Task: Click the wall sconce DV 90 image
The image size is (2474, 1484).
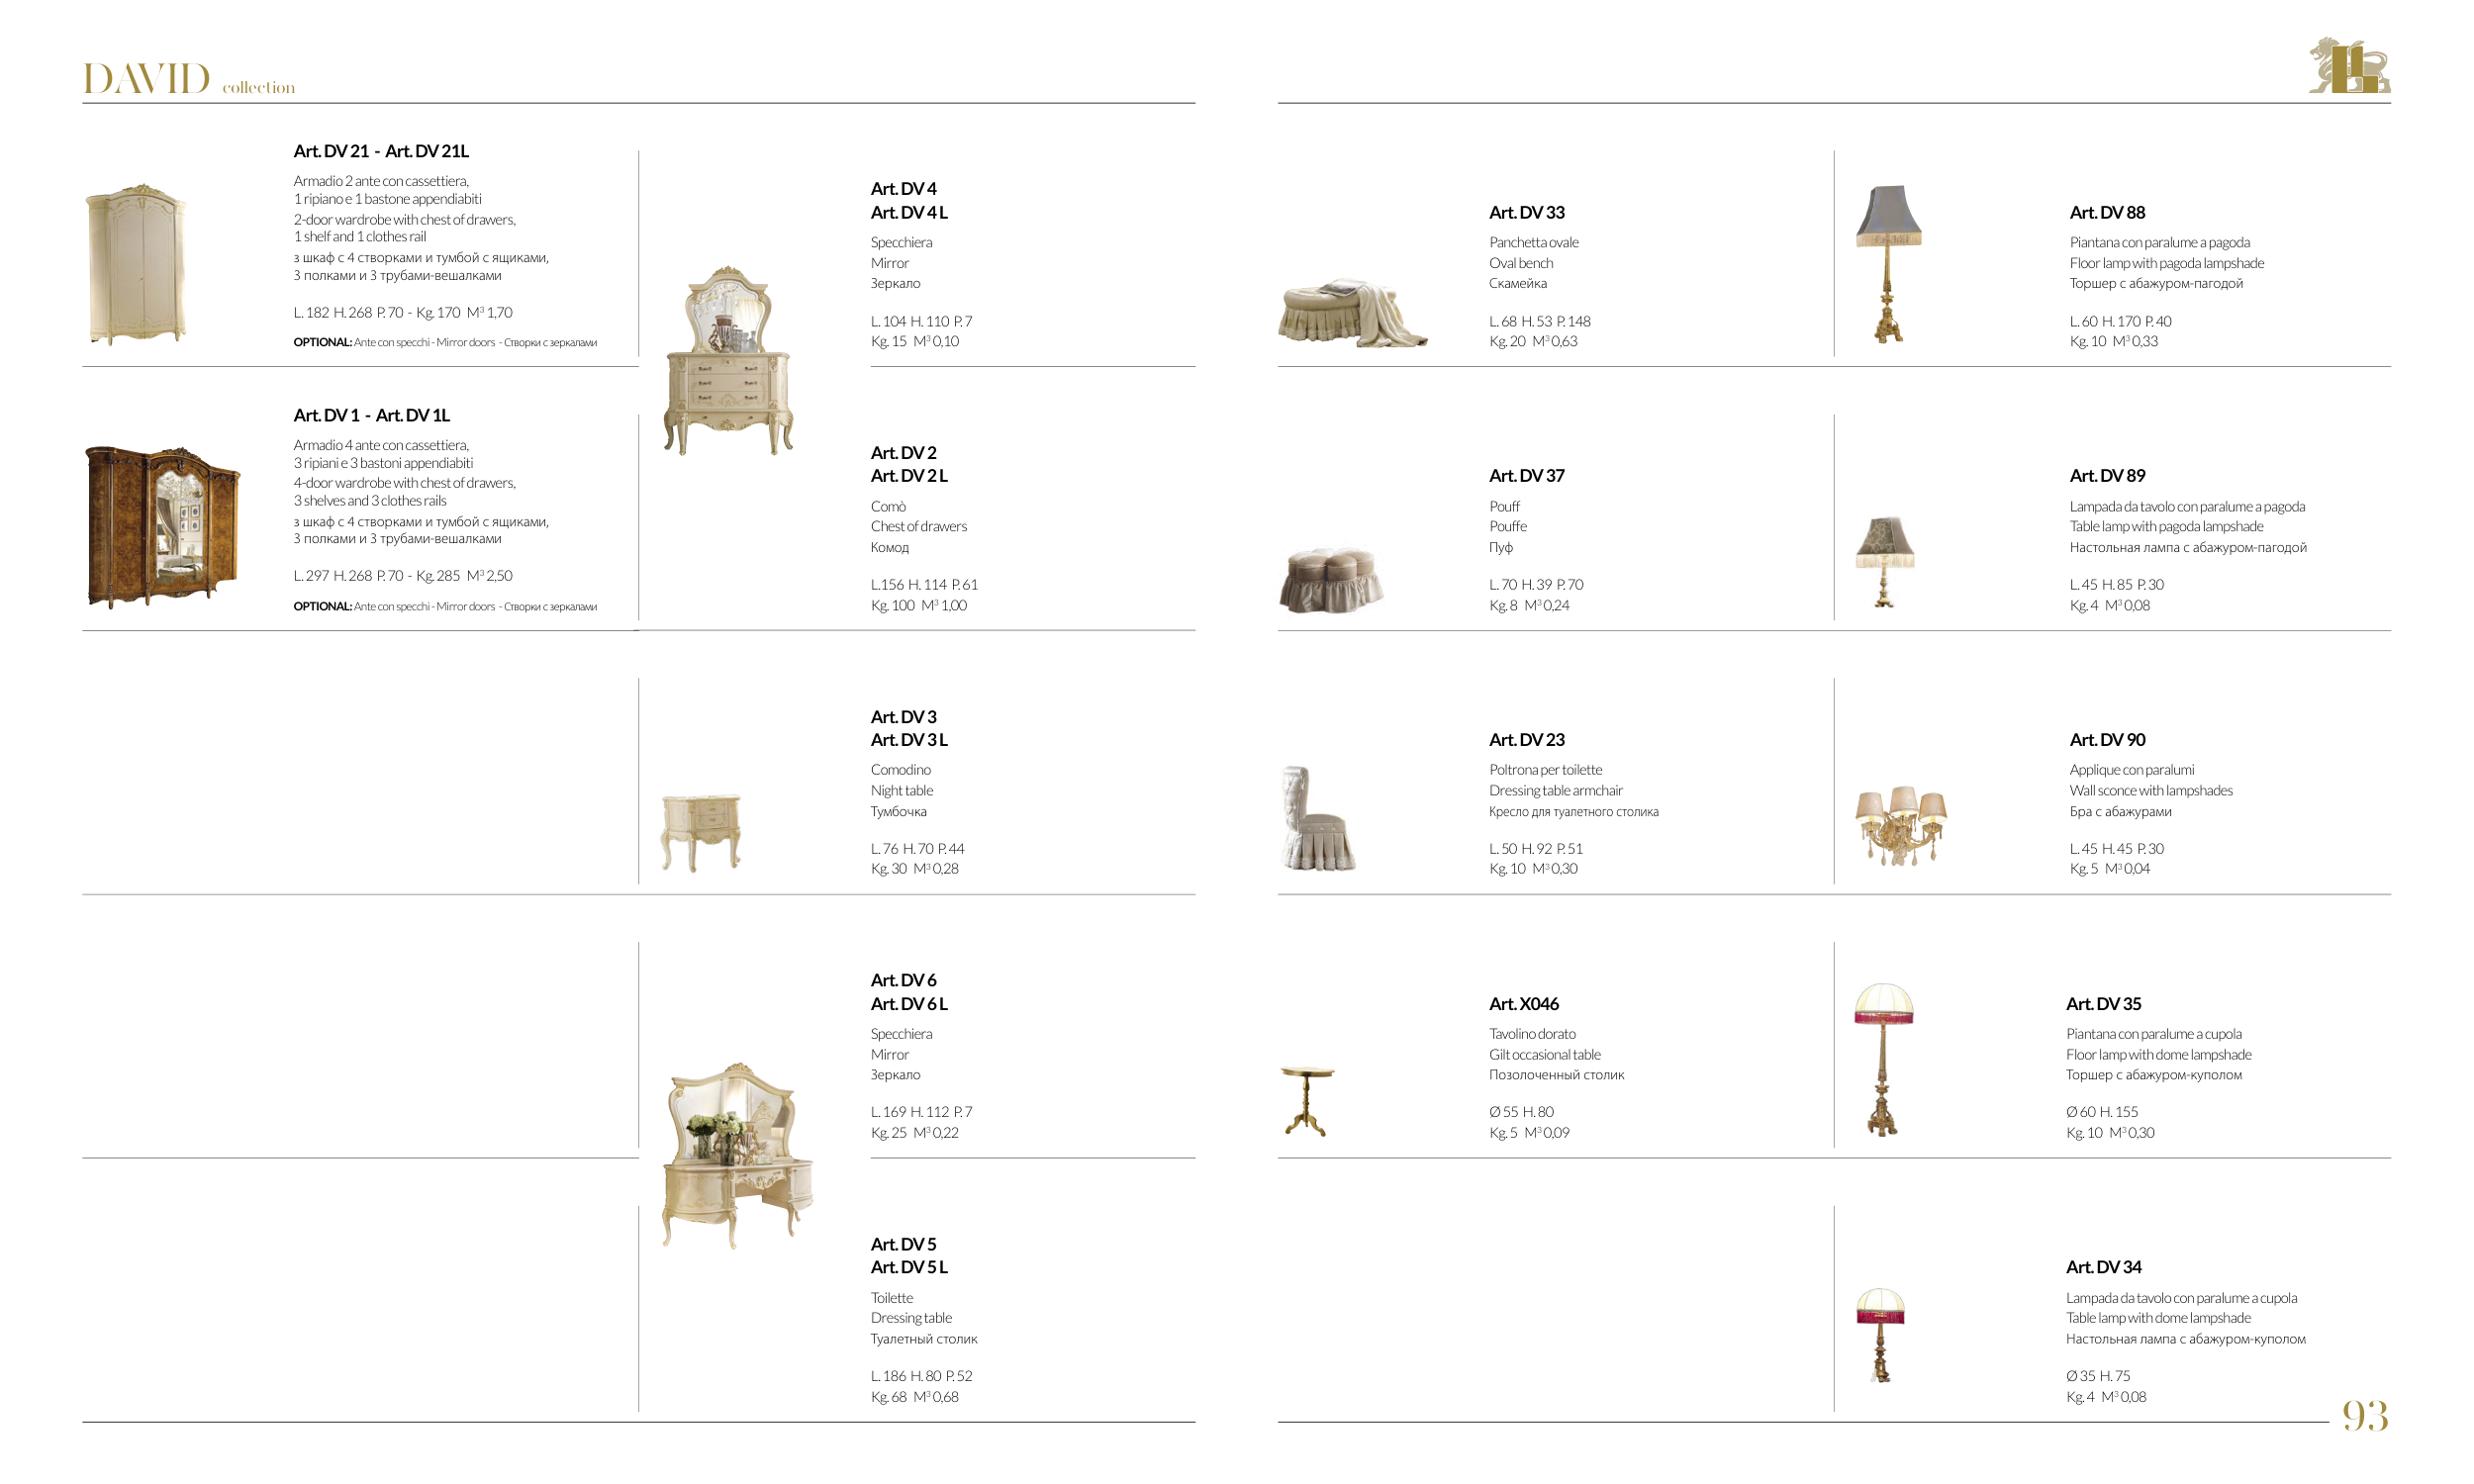Action: point(1900,825)
